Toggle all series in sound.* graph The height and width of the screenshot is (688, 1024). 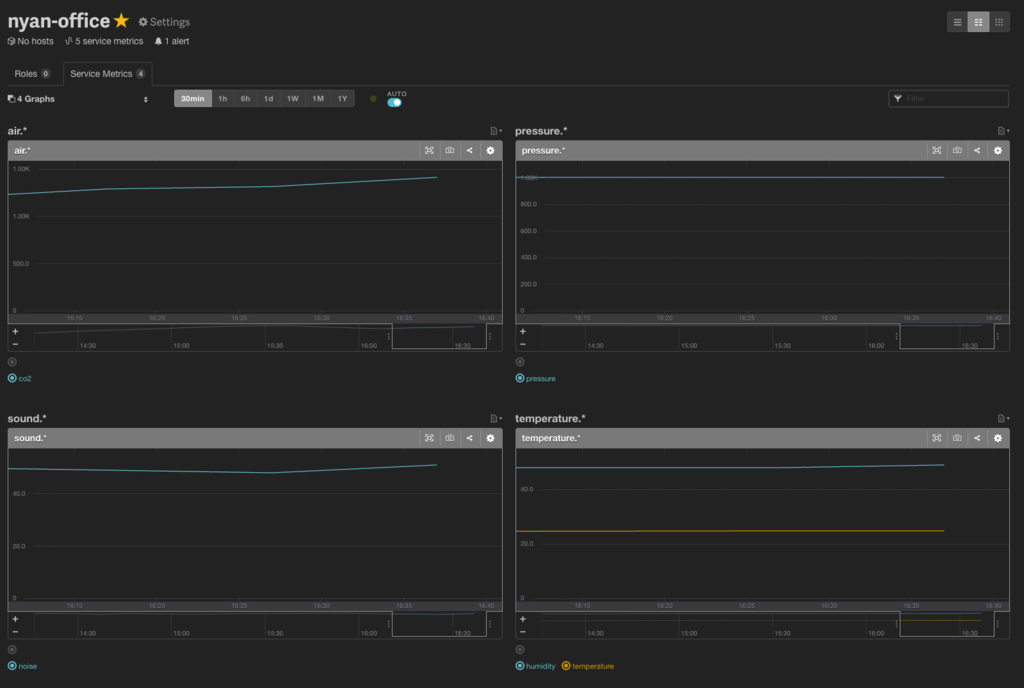pos(12,649)
